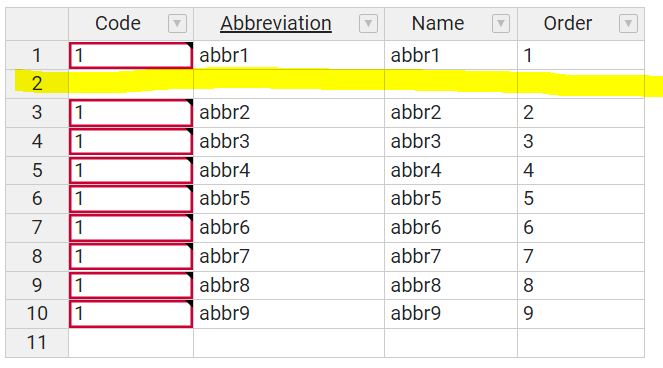Screen dimensions: 663x368
Task: Click the Code cell in row 1
Action: [131, 55]
